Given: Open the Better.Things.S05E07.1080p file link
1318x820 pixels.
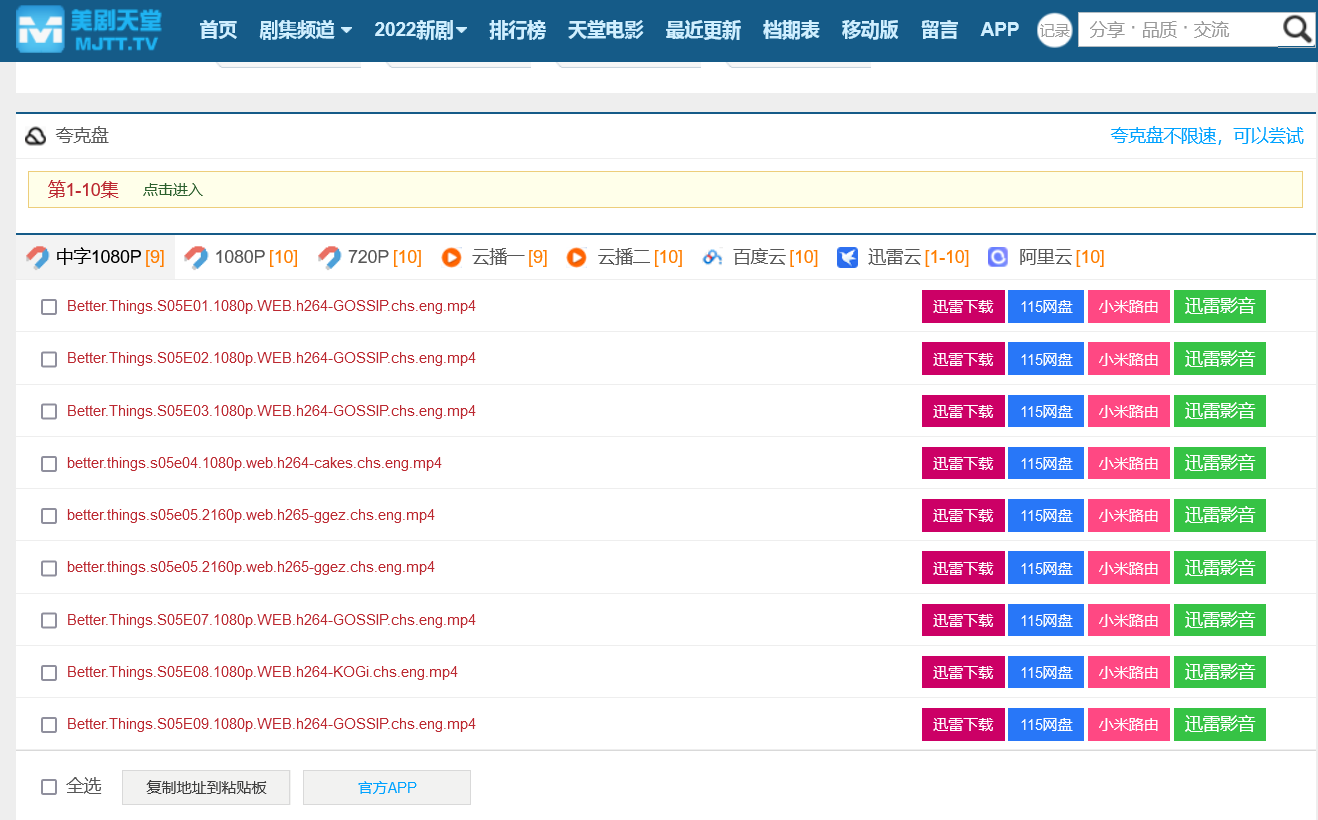Looking at the screenshot, I should click(x=271, y=620).
